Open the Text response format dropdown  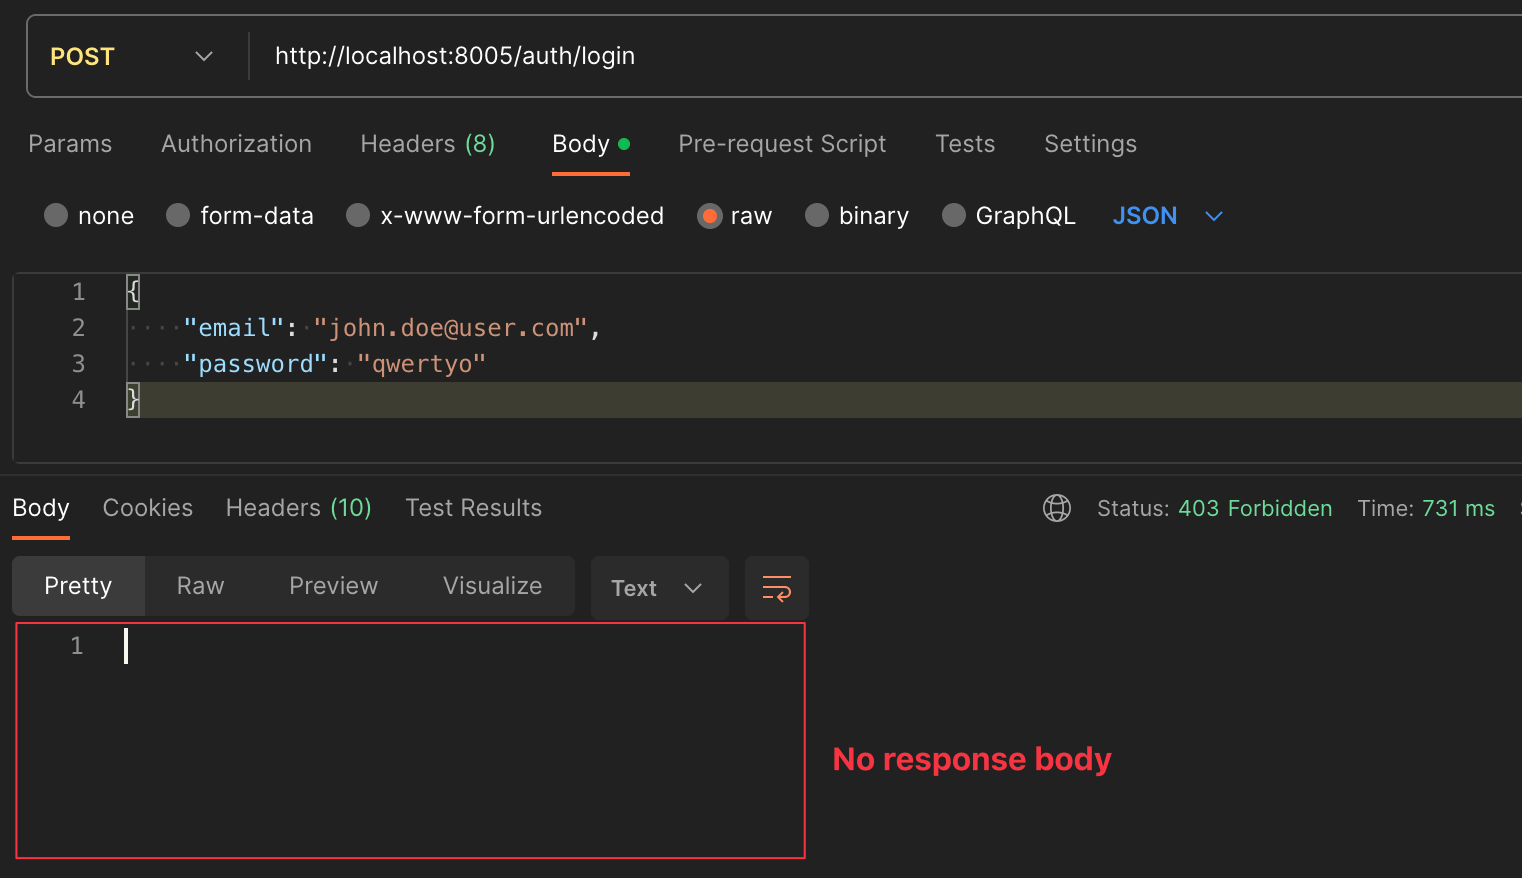pos(658,588)
